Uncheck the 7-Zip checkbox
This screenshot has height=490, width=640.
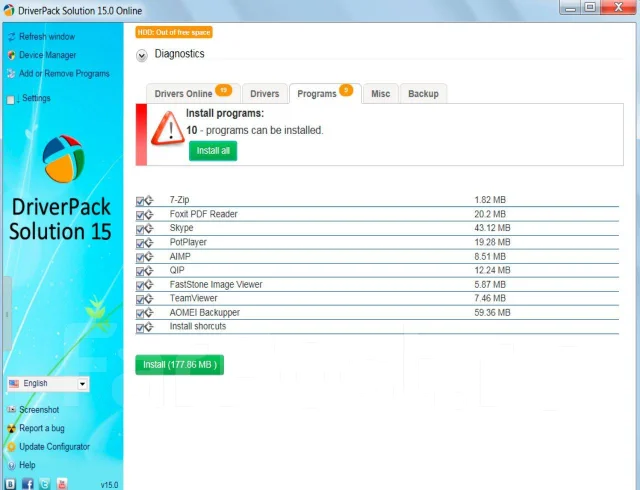tap(140, 201)
